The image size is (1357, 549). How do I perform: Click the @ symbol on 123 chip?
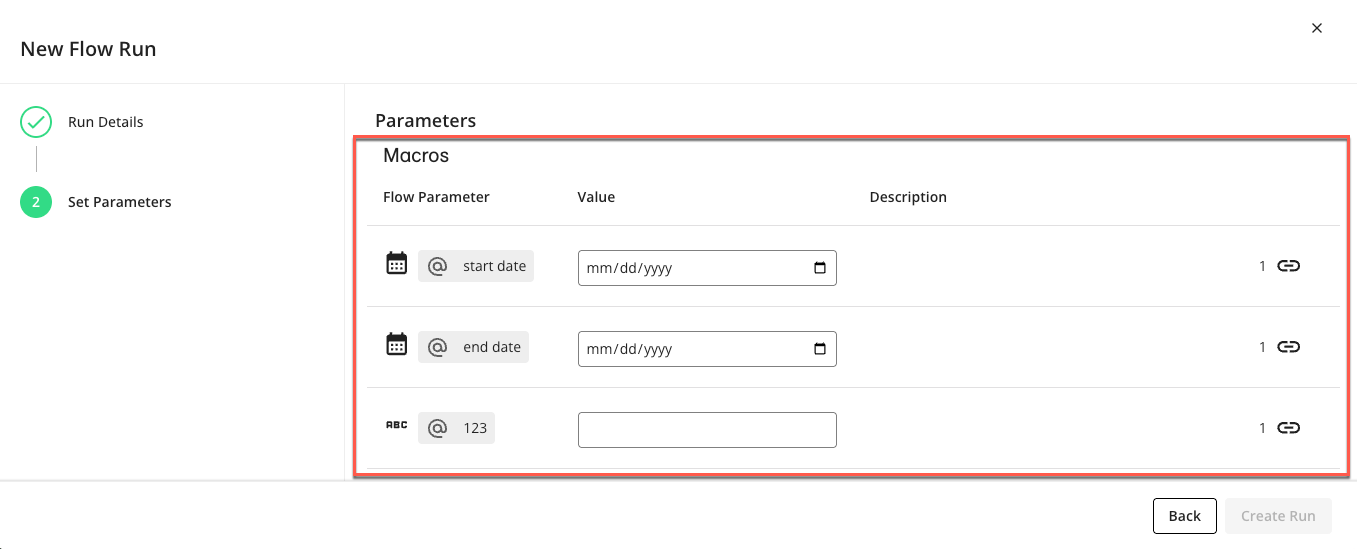437,429
